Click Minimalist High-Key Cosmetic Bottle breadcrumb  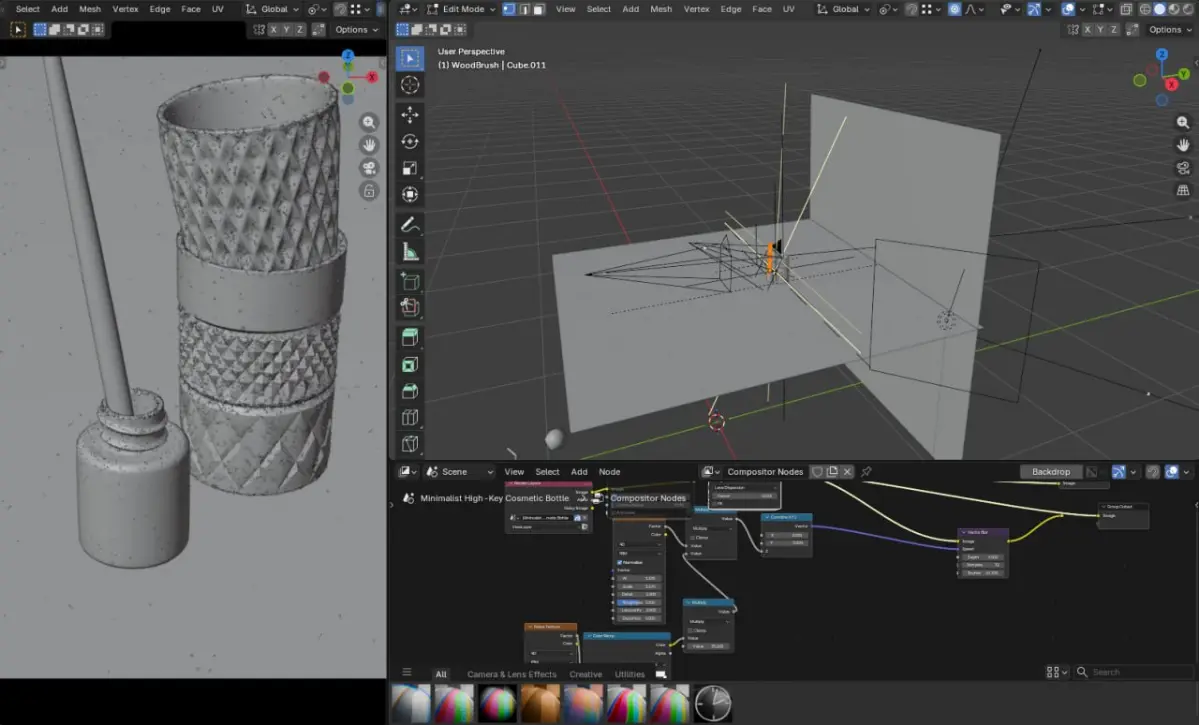(495, 498)
